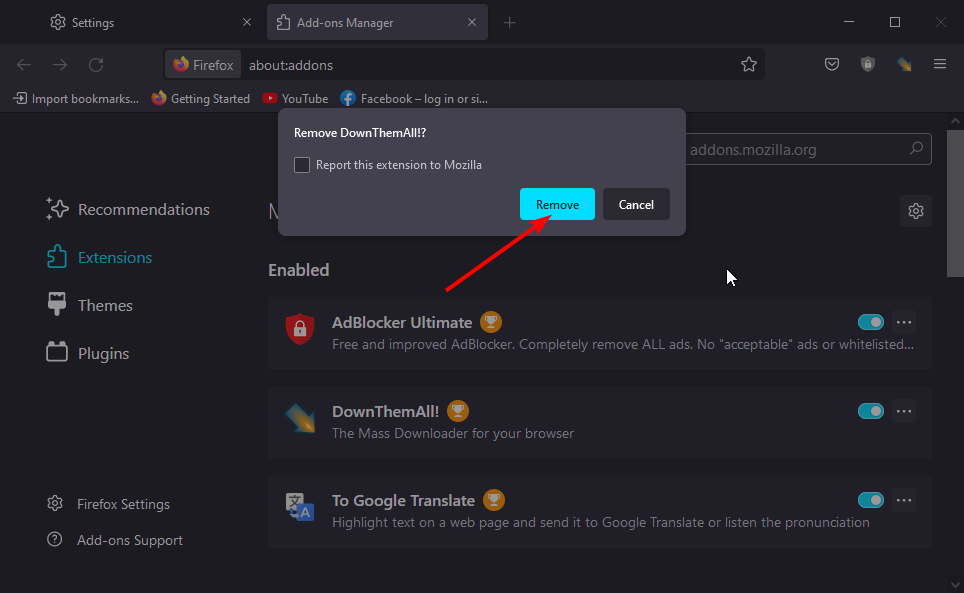Viewport: 964px width, 593px height.
Task: Open Plugins category
Action: tap(87, 353)
